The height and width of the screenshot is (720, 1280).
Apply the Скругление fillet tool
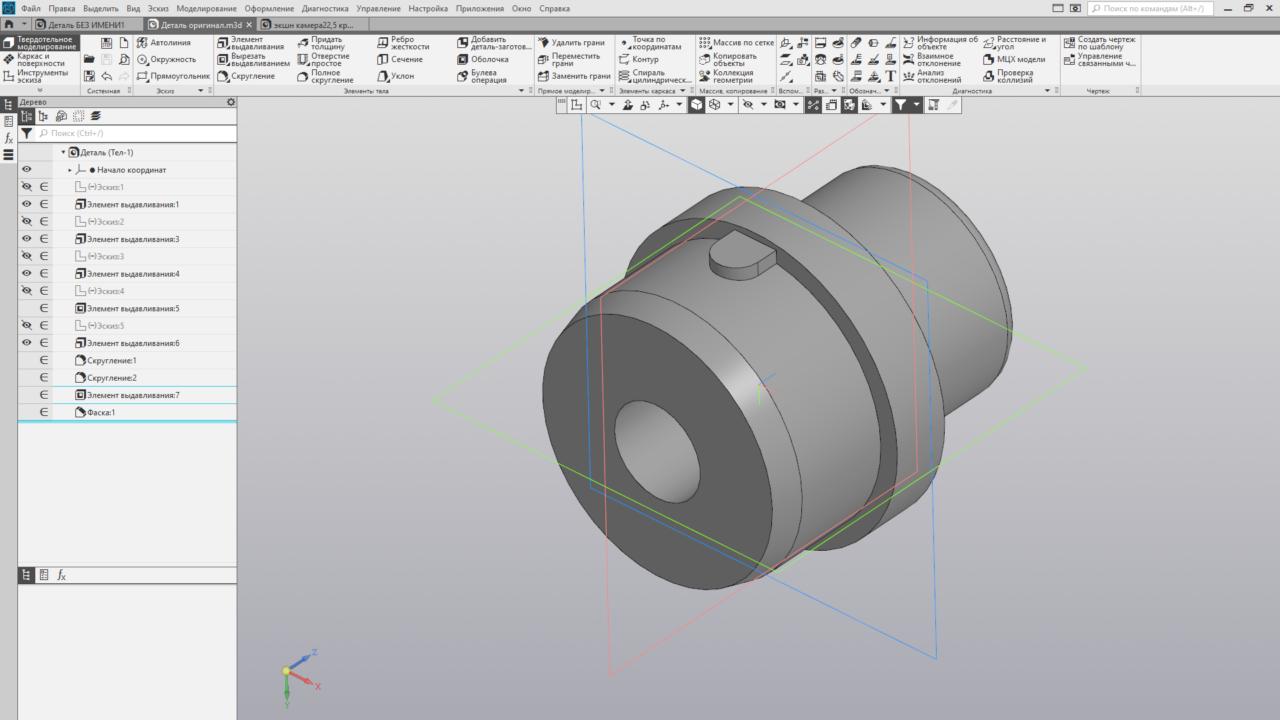point(245,76)
